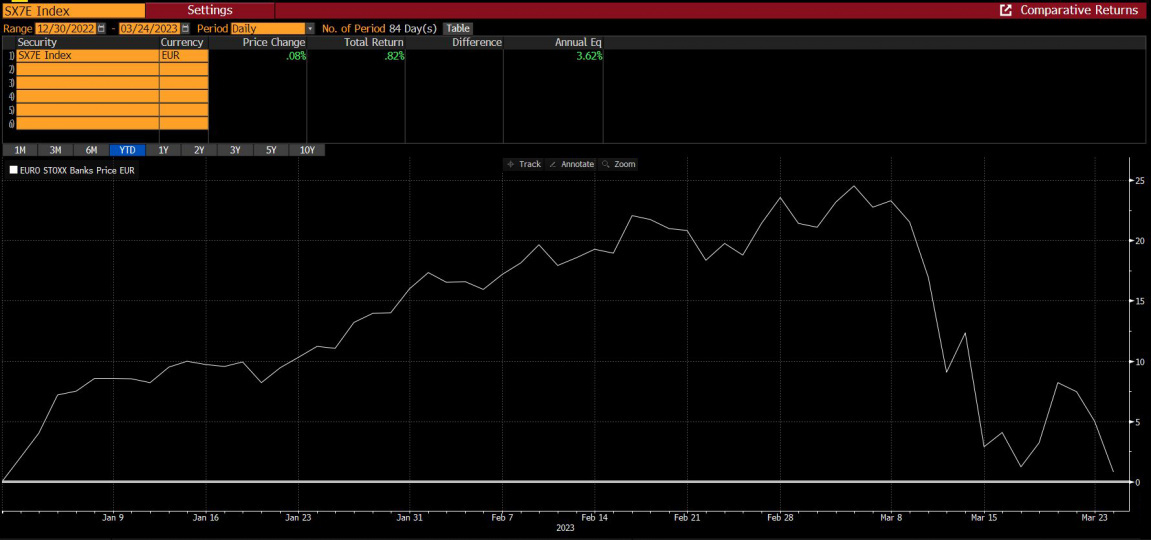Click the empty security cell in row 2
The height and width of the screenshot is (540, 1151).
[x=87, y=70]
